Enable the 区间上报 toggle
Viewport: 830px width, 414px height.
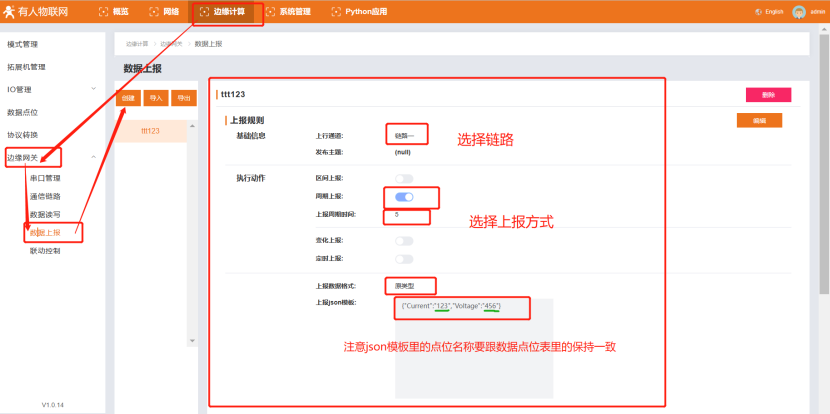404,178
